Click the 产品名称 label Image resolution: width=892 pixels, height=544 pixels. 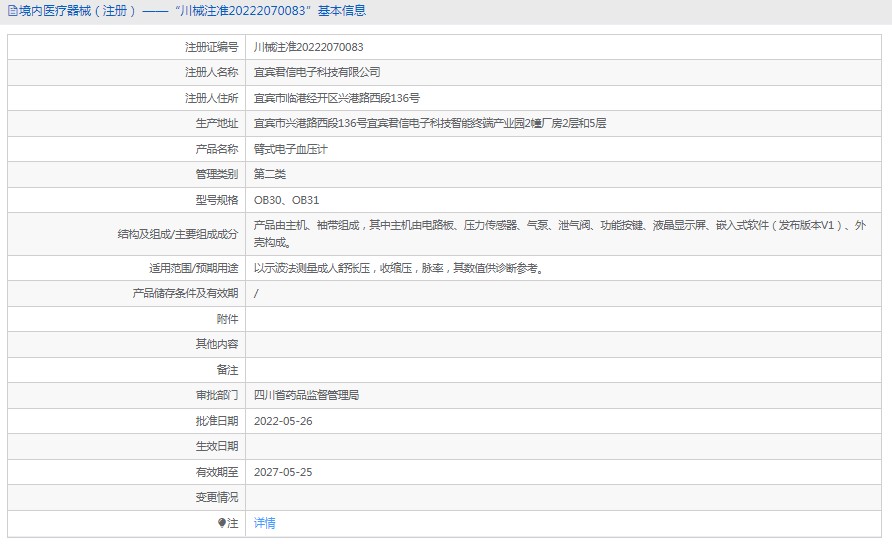tap(217, 149)
